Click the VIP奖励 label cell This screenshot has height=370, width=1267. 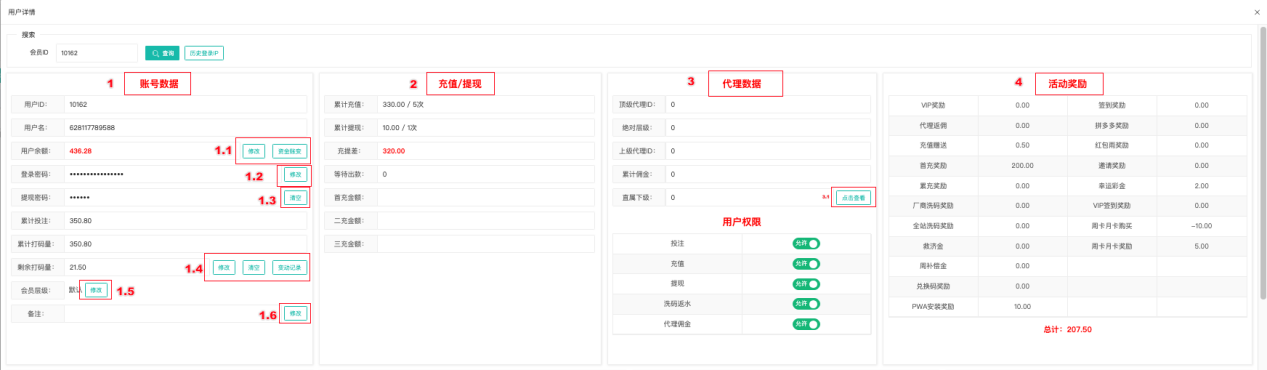[932, 105]
